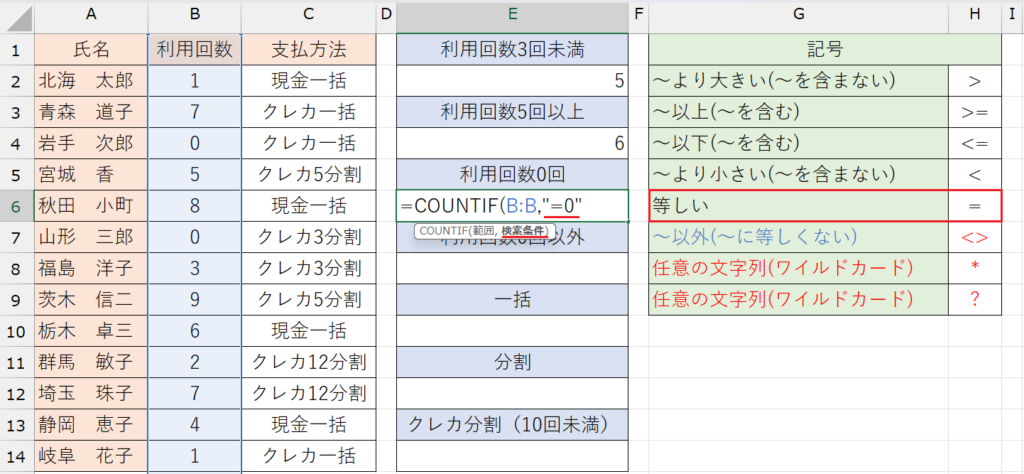Viewport: 1024px width, 474px height.
Task: Select cell 岩手 次郎
Action: coord(91,144)
